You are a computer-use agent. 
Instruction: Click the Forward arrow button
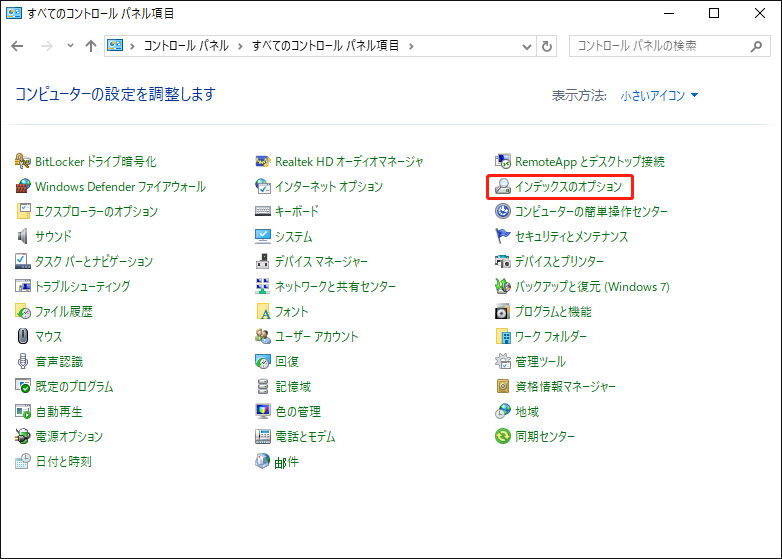pyautogui.click(x=46, y=46)
